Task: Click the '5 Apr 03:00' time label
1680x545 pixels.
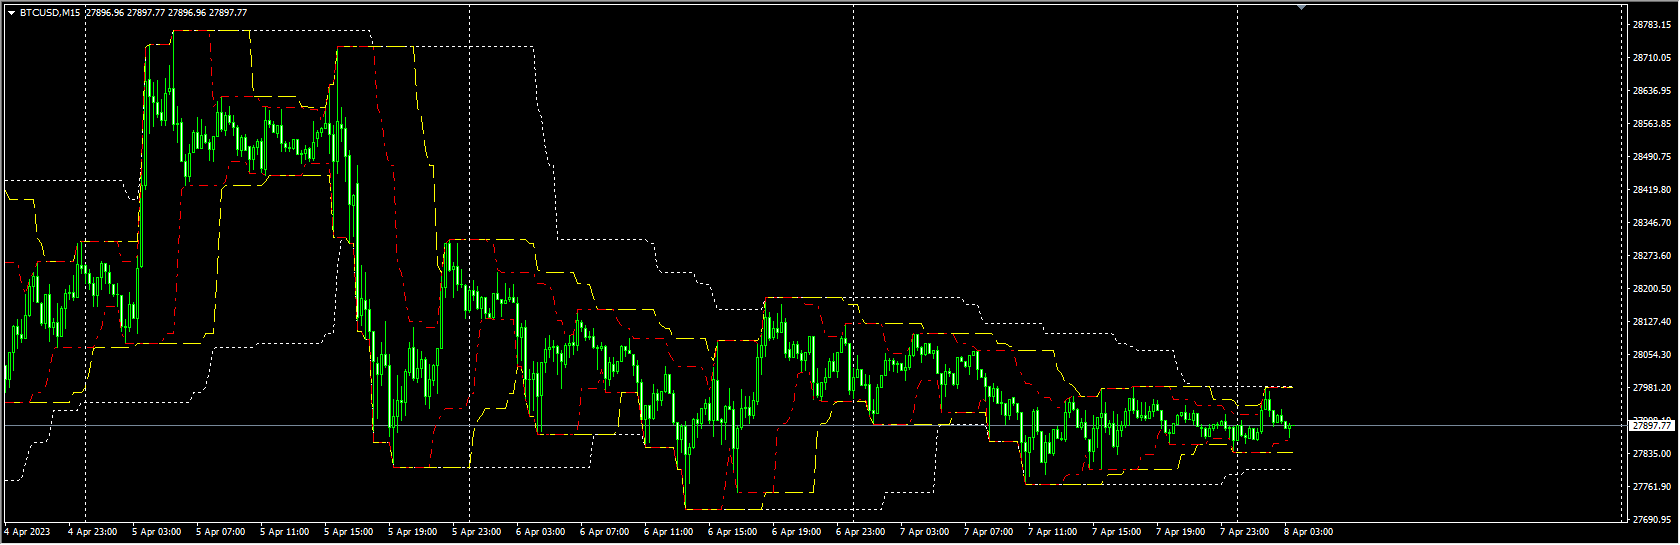Action: click(156, 532)
